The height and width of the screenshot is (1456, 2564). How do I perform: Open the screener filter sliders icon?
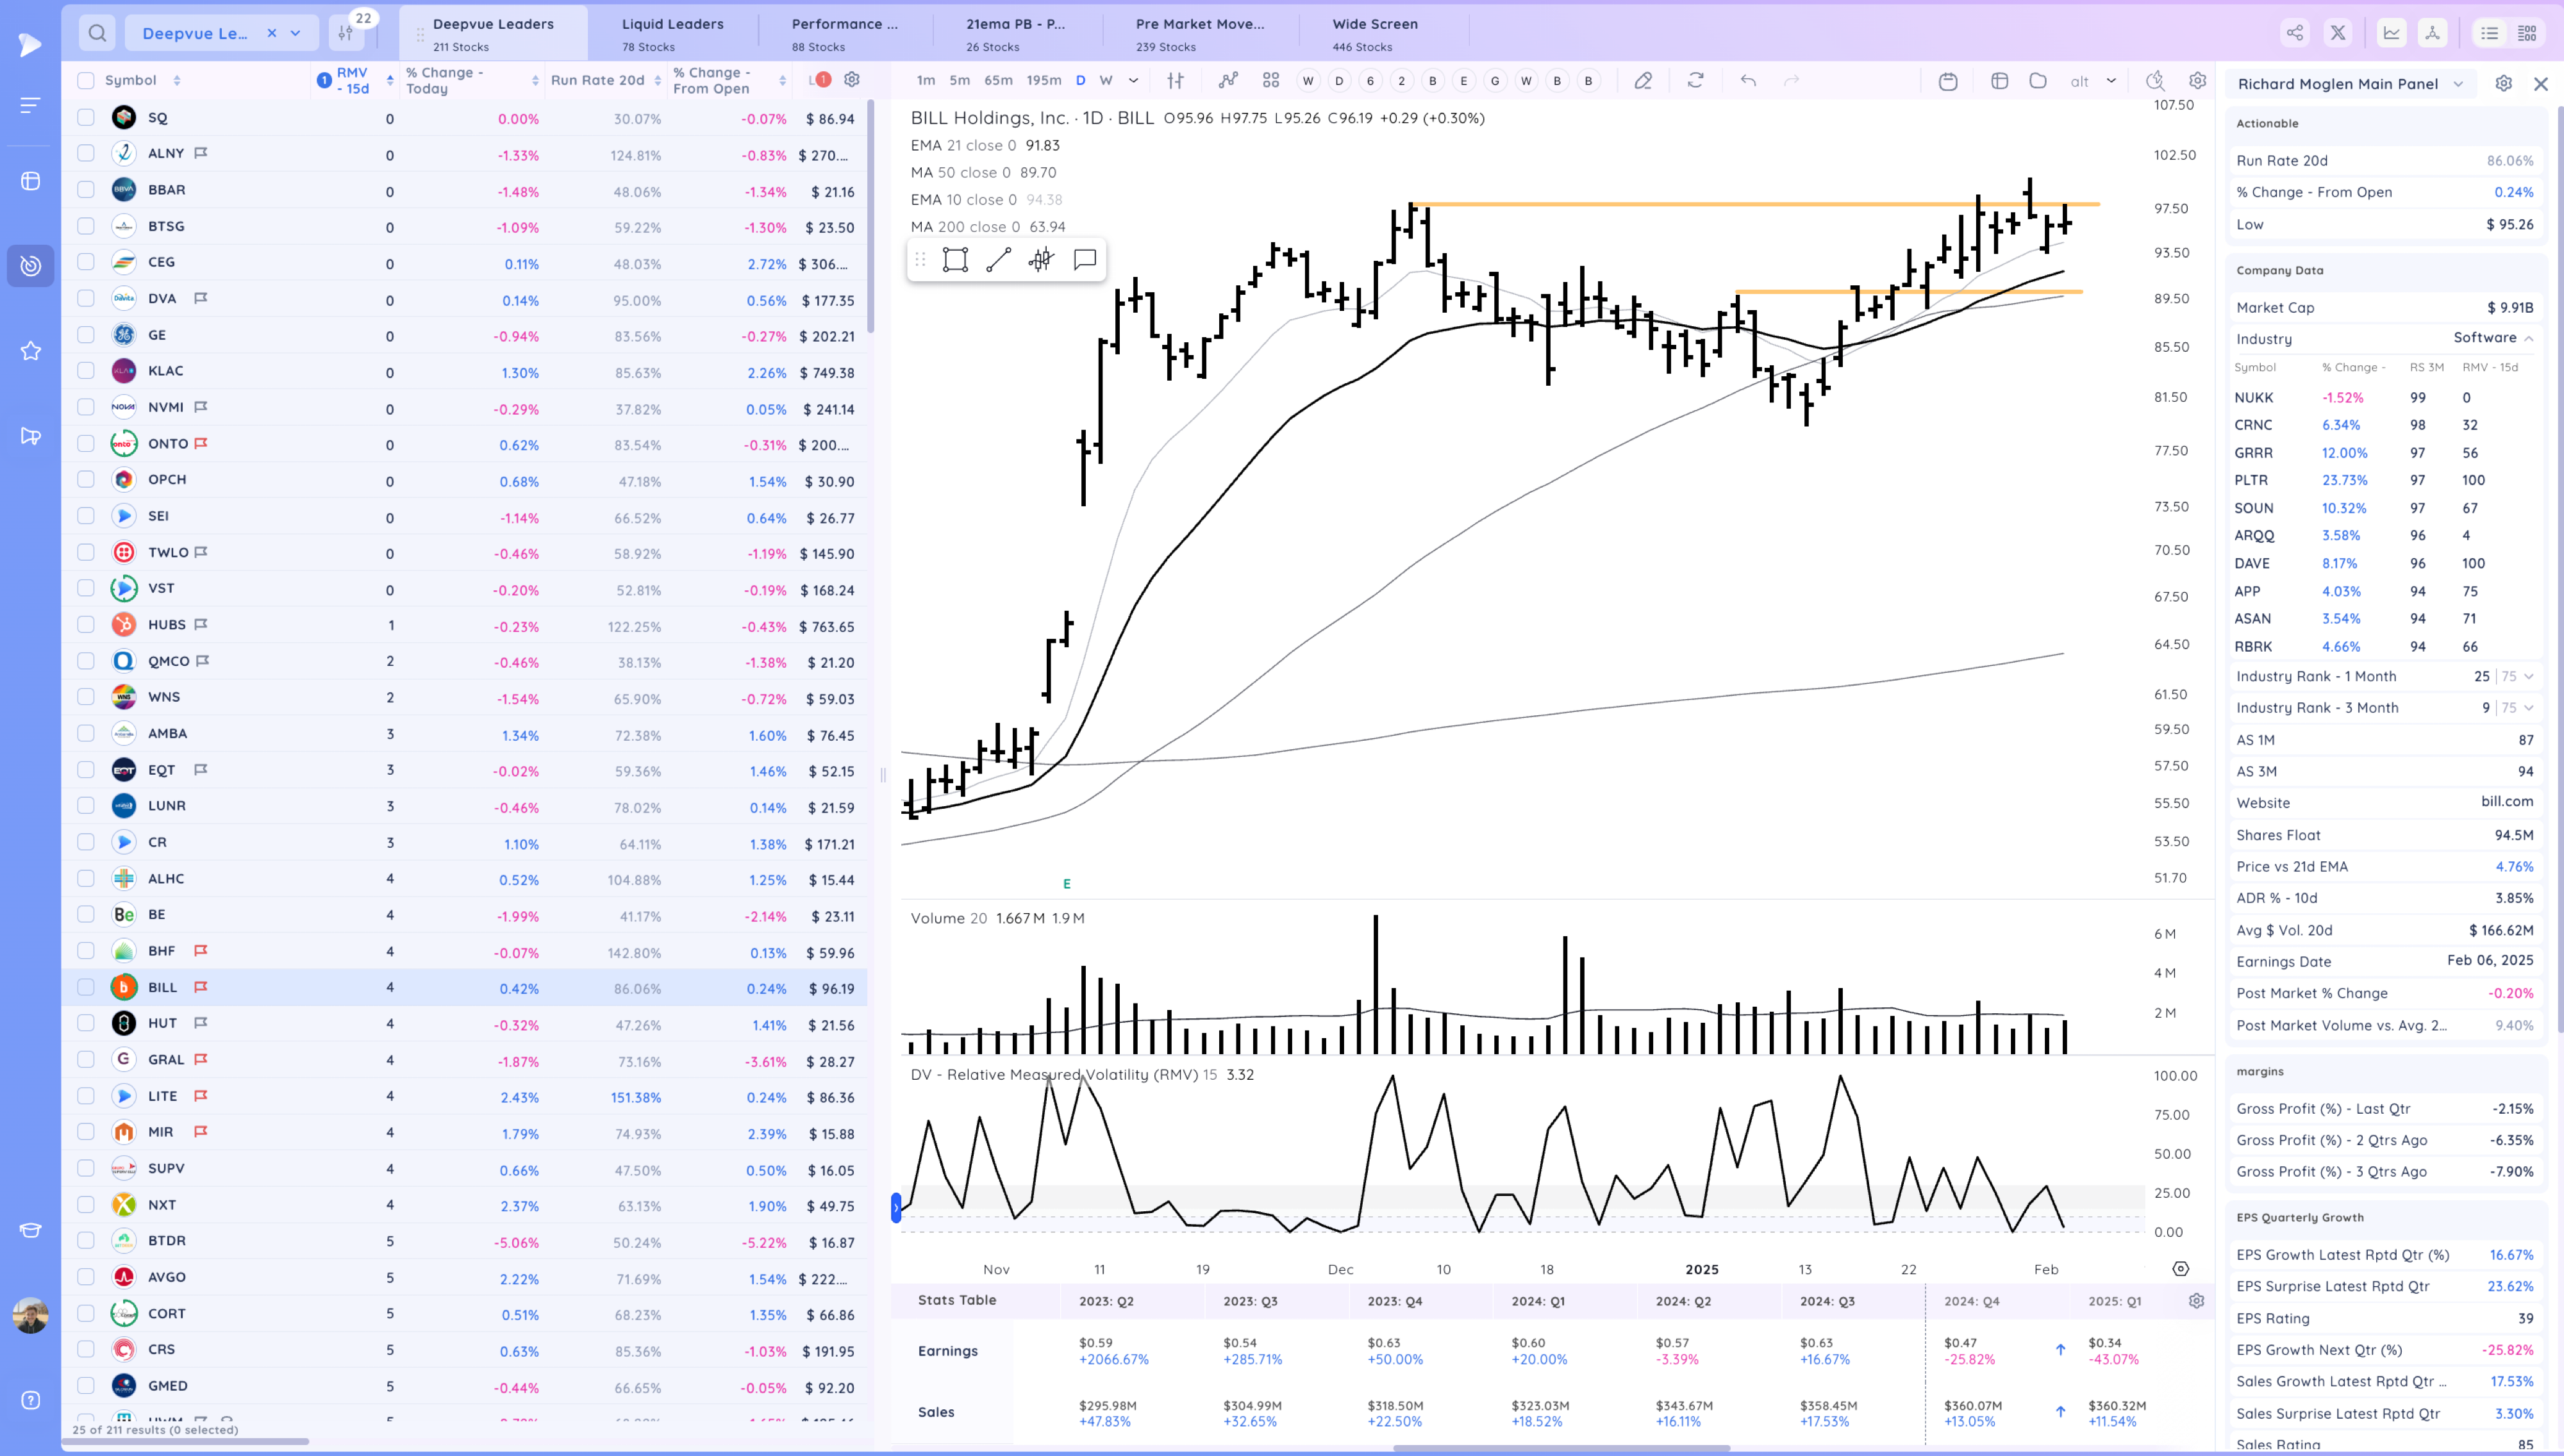(345, 33)
